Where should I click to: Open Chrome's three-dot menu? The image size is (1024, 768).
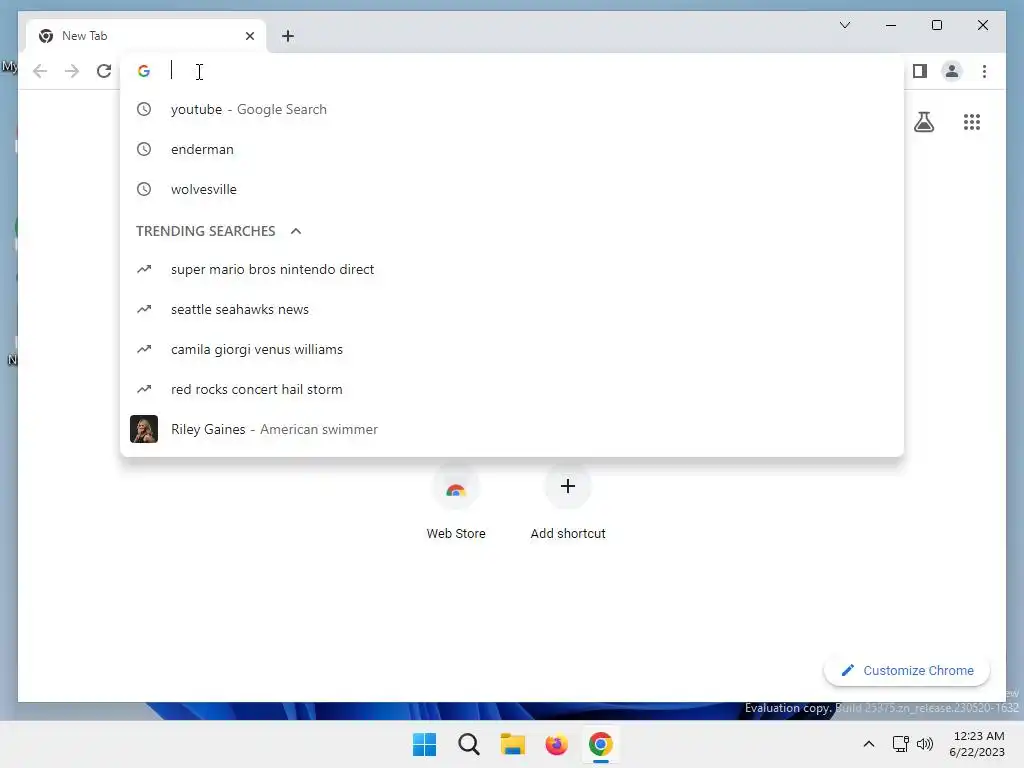click(984, 71)
